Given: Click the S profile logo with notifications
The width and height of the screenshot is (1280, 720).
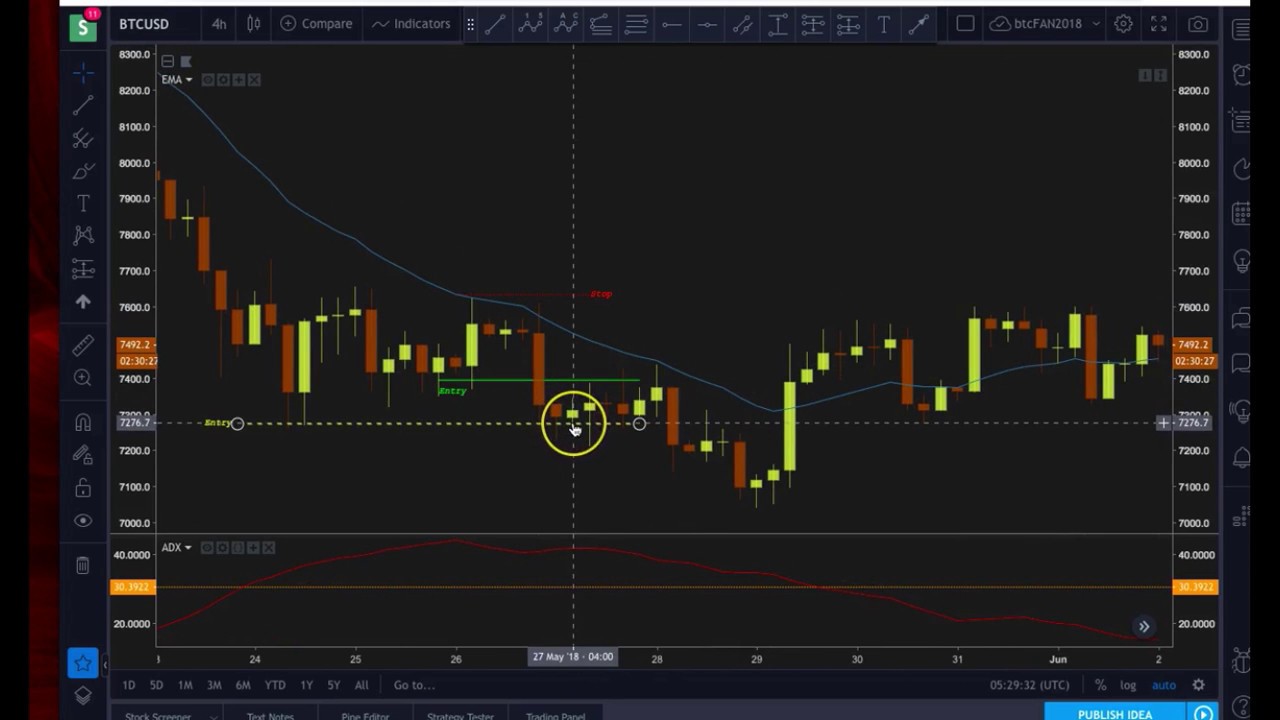Looking at the screenshot, I should pyautogui.click(x=84, y=26).
